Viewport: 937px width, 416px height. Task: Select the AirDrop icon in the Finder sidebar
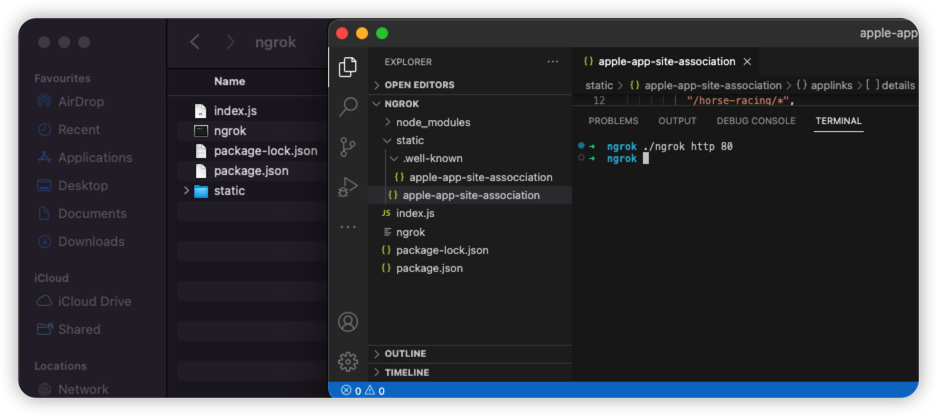pos(44,102)
